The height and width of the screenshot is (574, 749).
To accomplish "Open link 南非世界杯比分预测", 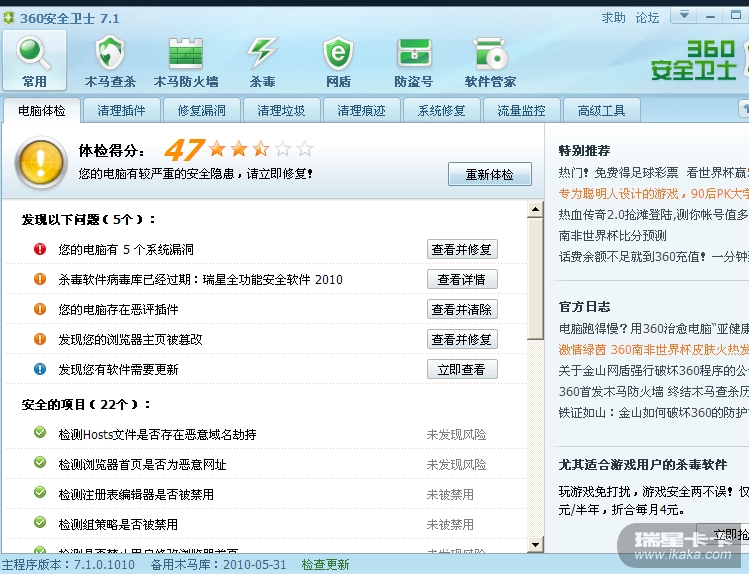I will pyautogui.click(x=612, y=235).
